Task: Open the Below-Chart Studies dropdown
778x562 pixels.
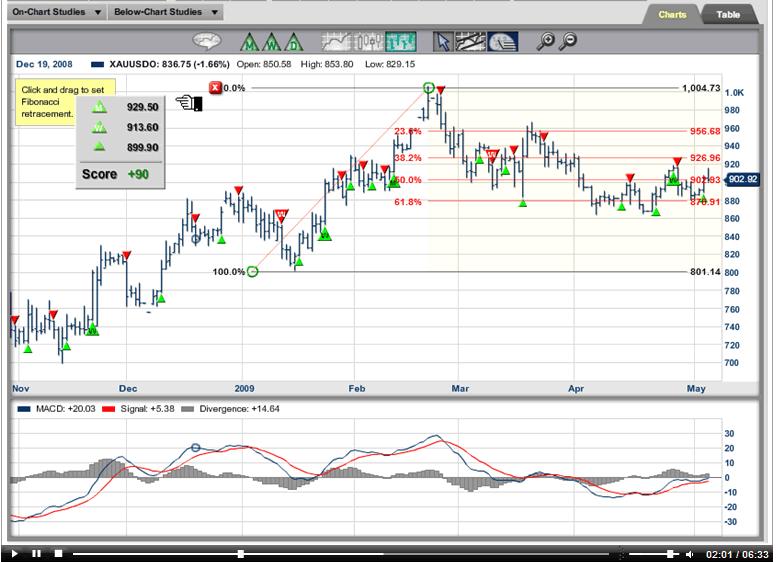Action: point(166,12)
